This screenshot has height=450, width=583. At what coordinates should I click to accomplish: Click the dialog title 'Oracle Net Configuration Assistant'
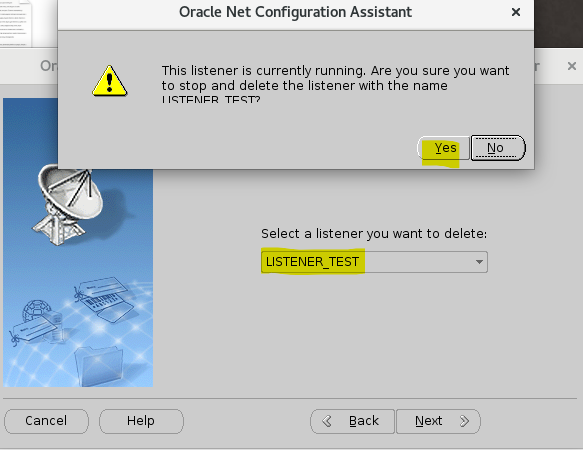click(x=296, y=12)
